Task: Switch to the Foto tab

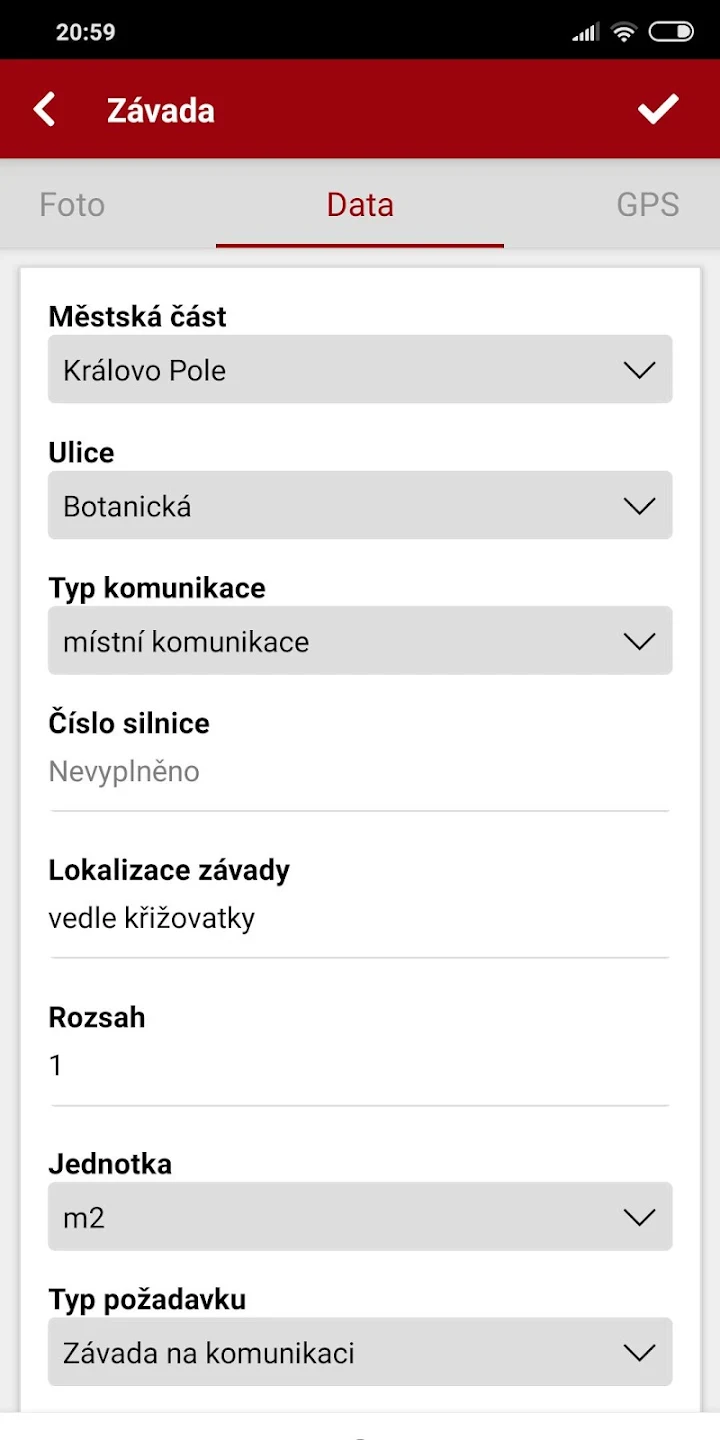Action: click(72, 204)
